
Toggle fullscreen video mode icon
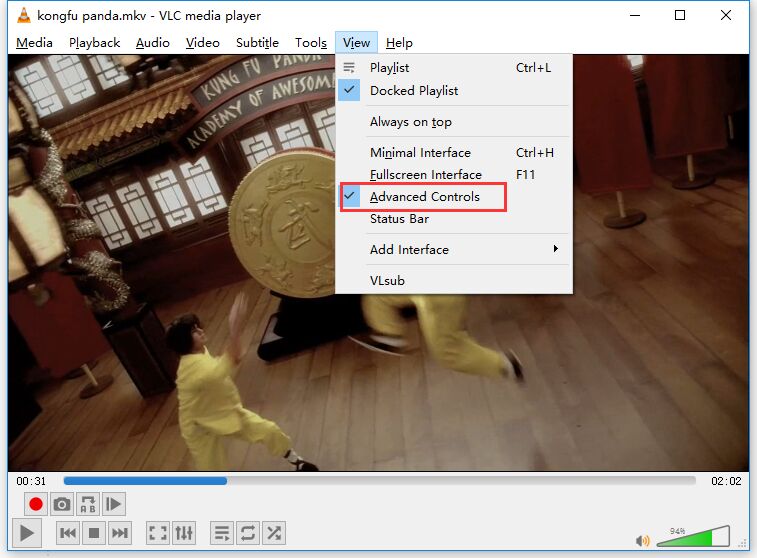point(158,533)
